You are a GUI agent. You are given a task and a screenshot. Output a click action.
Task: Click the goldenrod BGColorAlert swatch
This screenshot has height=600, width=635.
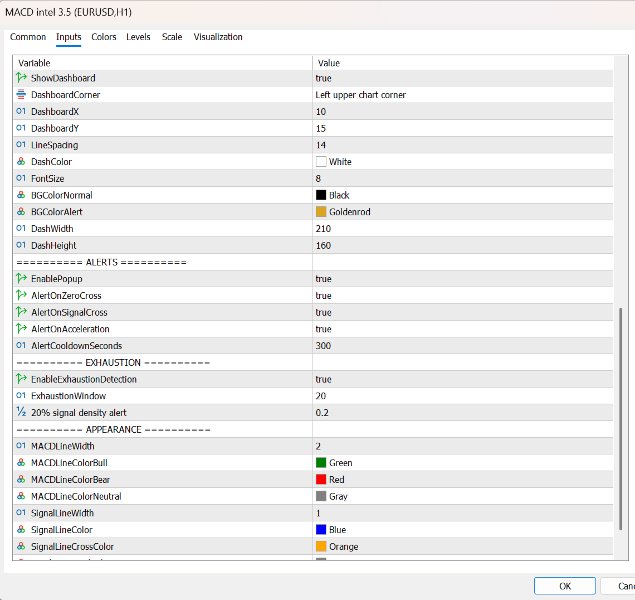point(321,212)
